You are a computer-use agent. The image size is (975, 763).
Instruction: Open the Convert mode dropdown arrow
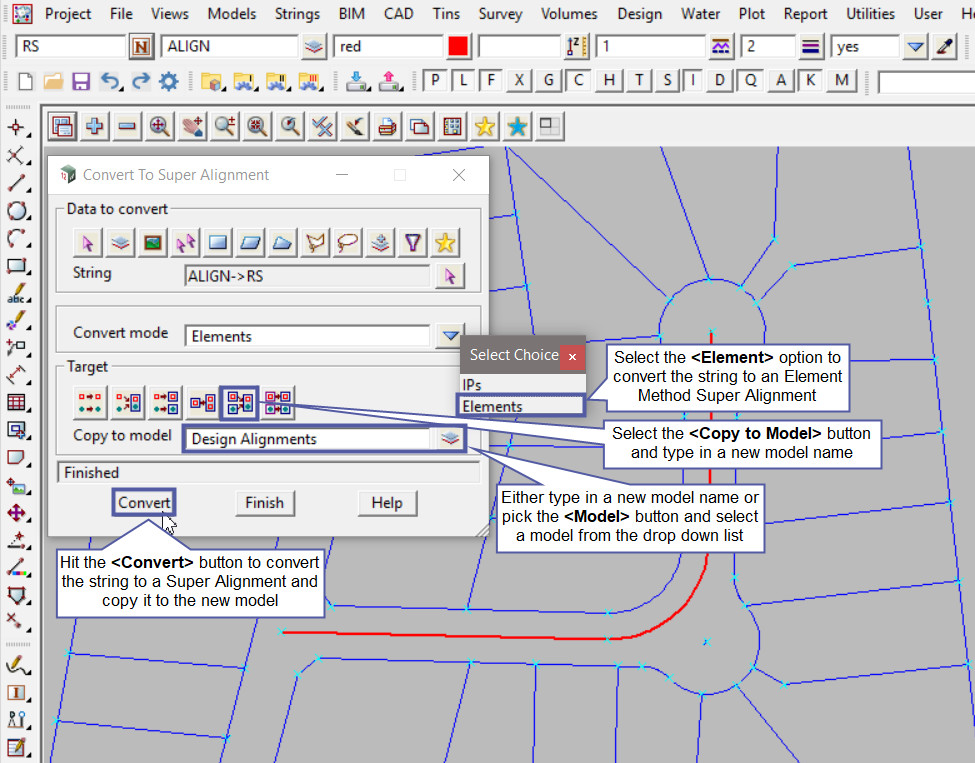[450, 336]
